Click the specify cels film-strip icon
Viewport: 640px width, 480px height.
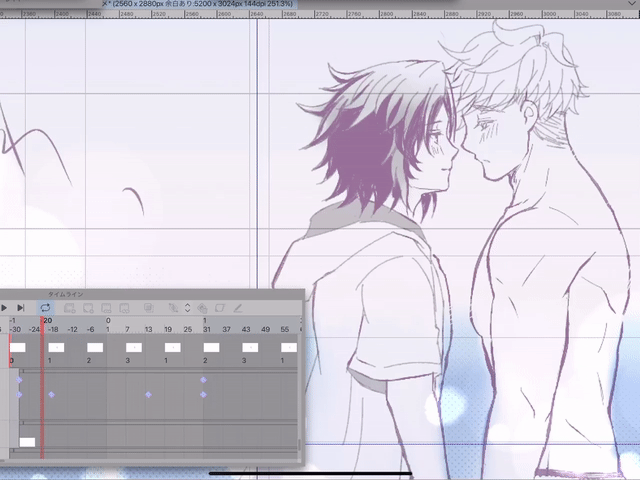pyautogui.click(x=106, y=308)
